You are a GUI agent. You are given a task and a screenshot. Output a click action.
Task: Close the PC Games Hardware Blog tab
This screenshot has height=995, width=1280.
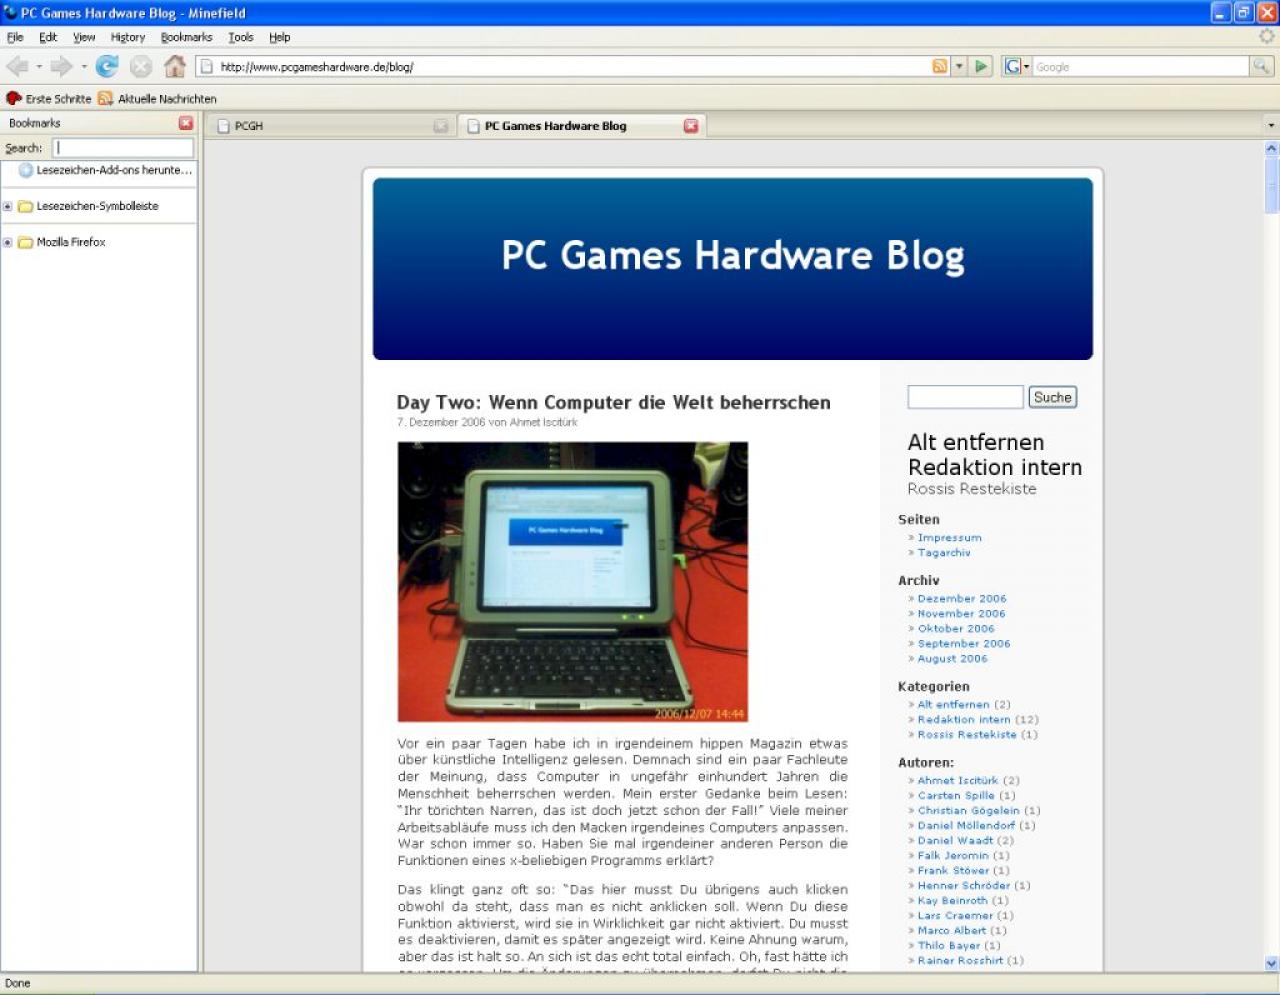pos(691,126)
